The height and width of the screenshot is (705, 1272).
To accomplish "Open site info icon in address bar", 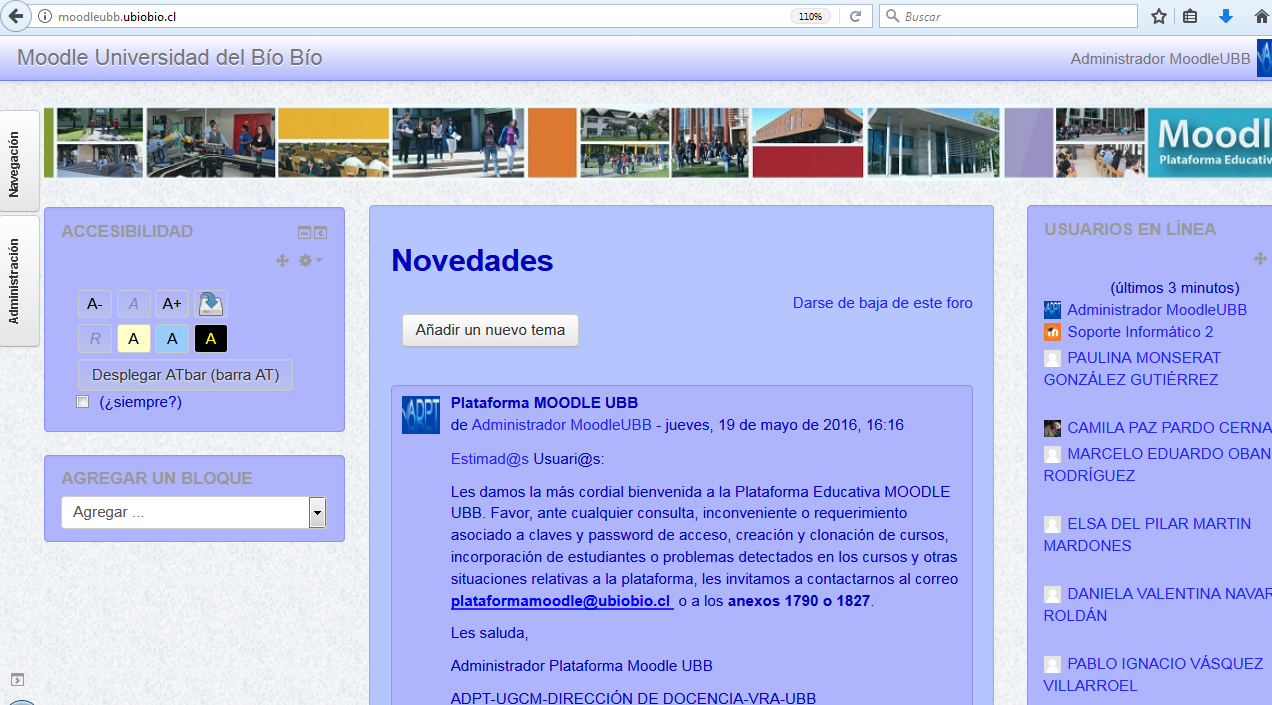I will click(x=45, y=17).
